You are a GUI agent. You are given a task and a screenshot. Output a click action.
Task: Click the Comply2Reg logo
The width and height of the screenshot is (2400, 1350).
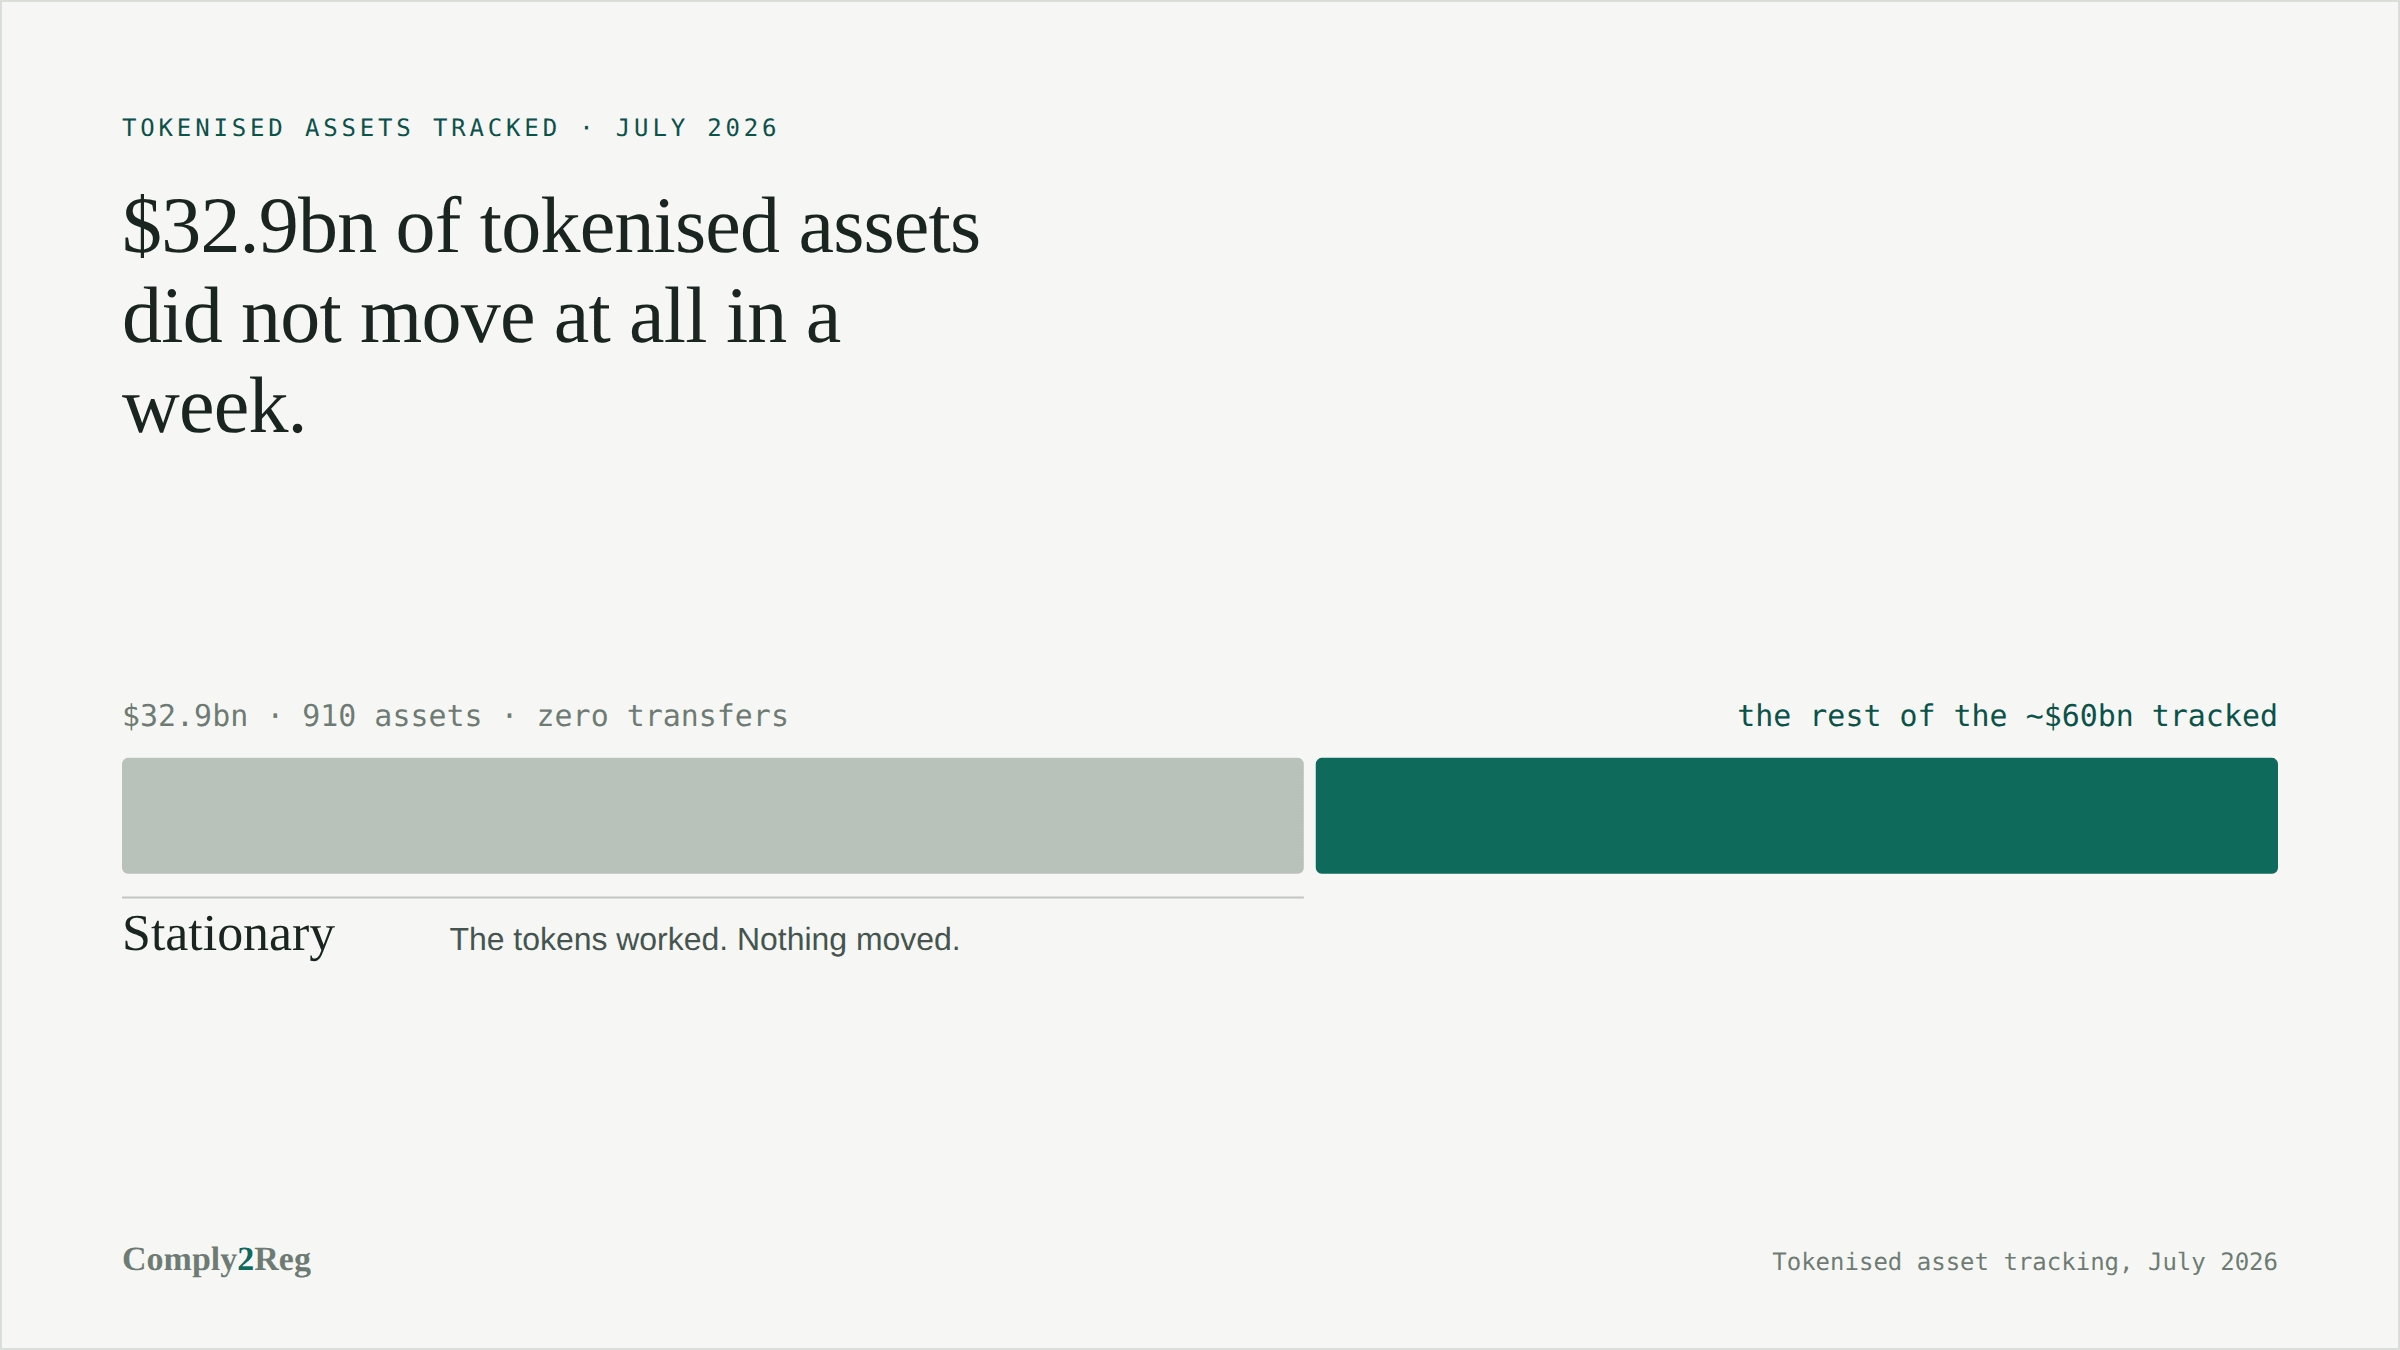point(216,1260)
